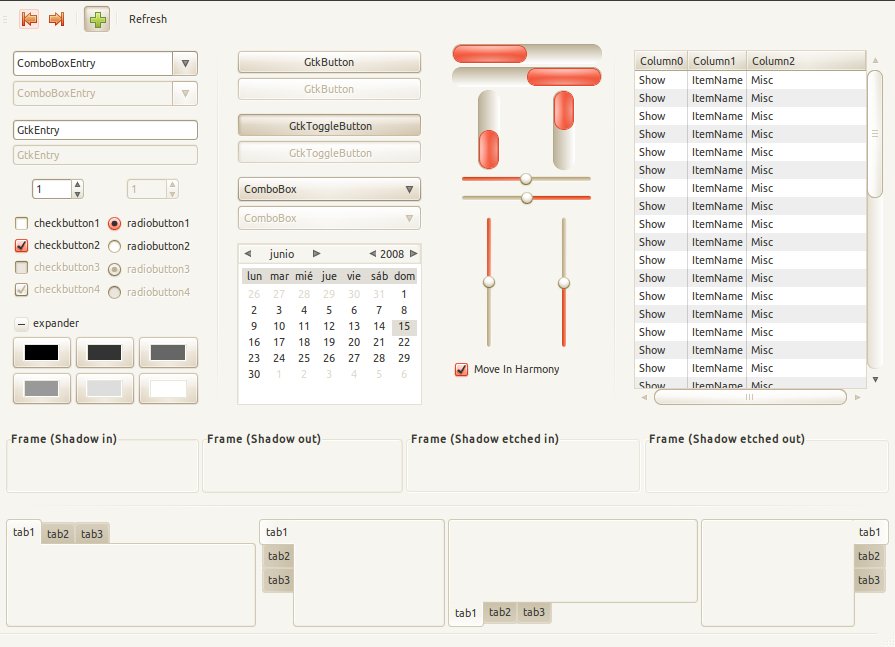Click the top horizontal red scrollbar thumb
Viewport: 895px width, 647px height.
(490, 54)
